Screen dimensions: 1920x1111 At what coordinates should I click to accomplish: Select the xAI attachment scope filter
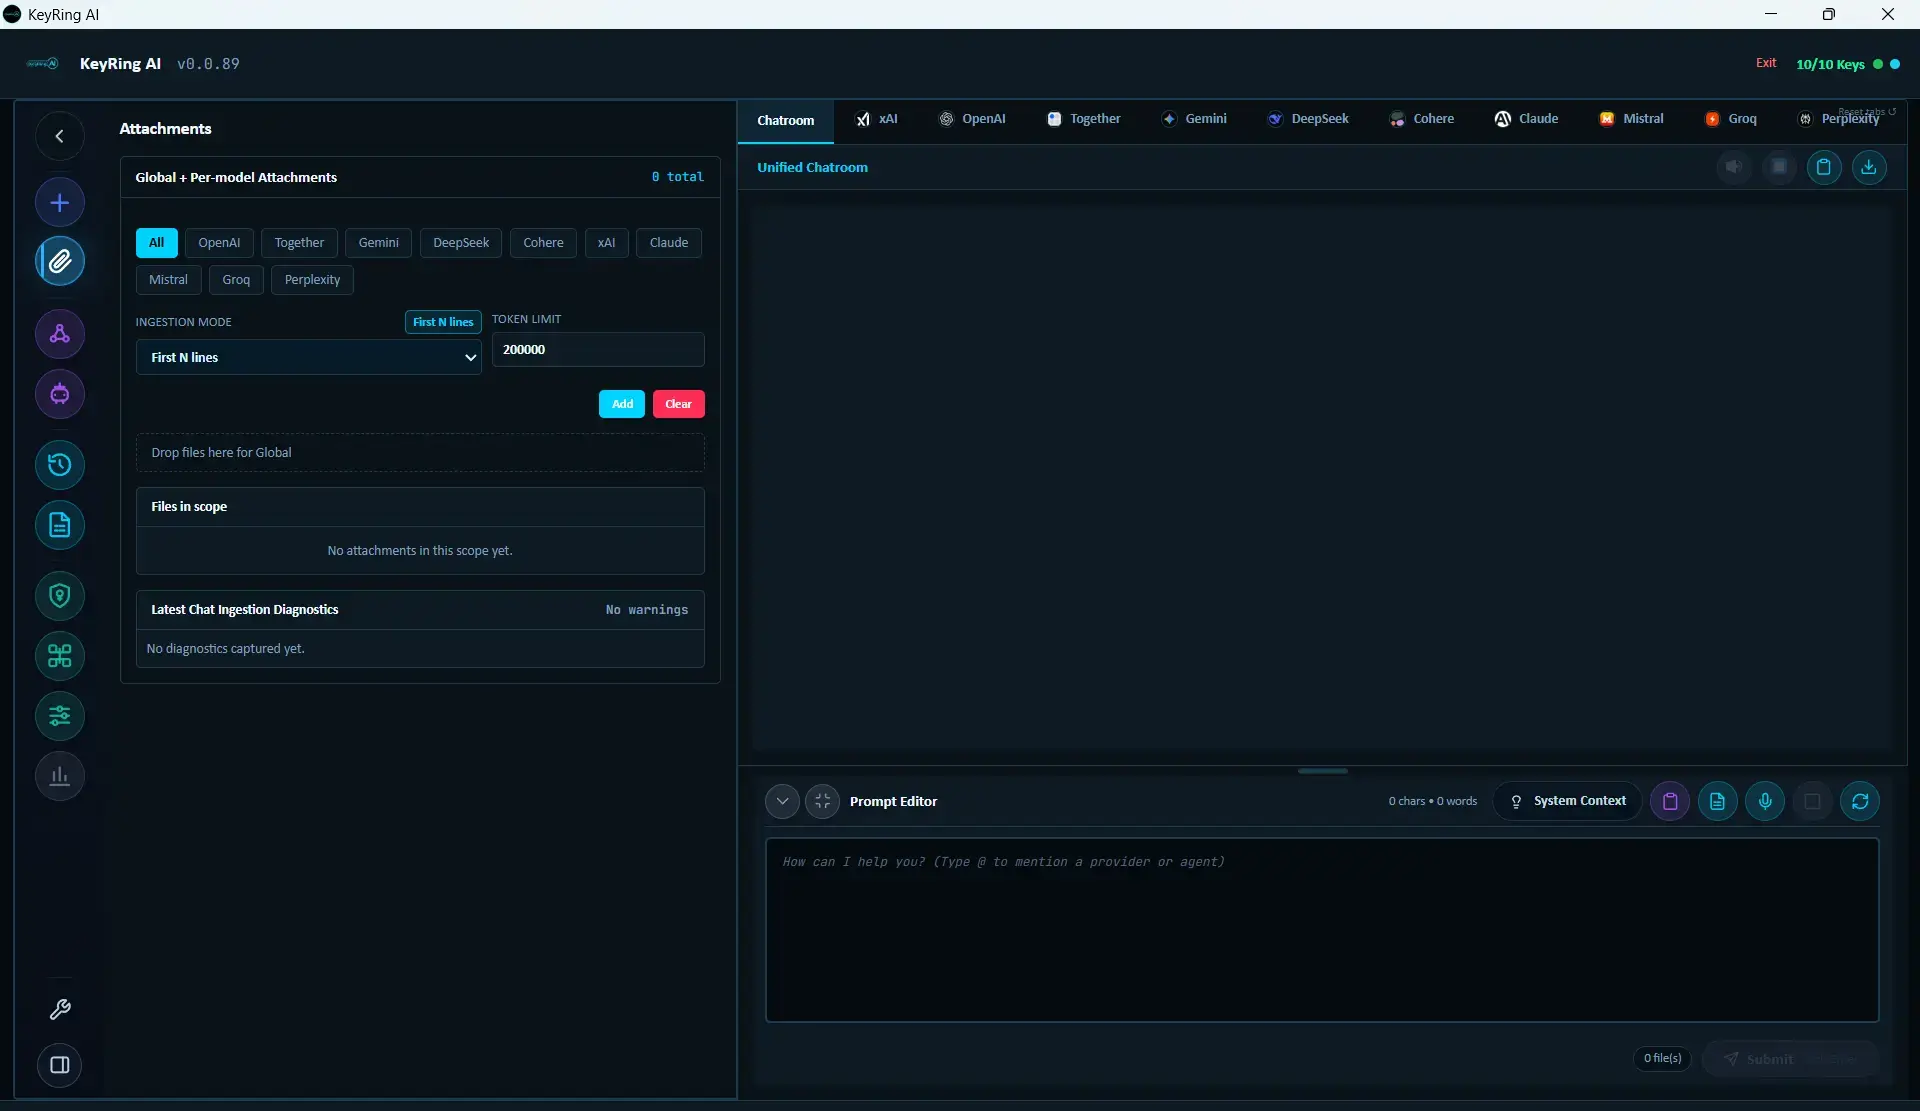pos(607,243)
